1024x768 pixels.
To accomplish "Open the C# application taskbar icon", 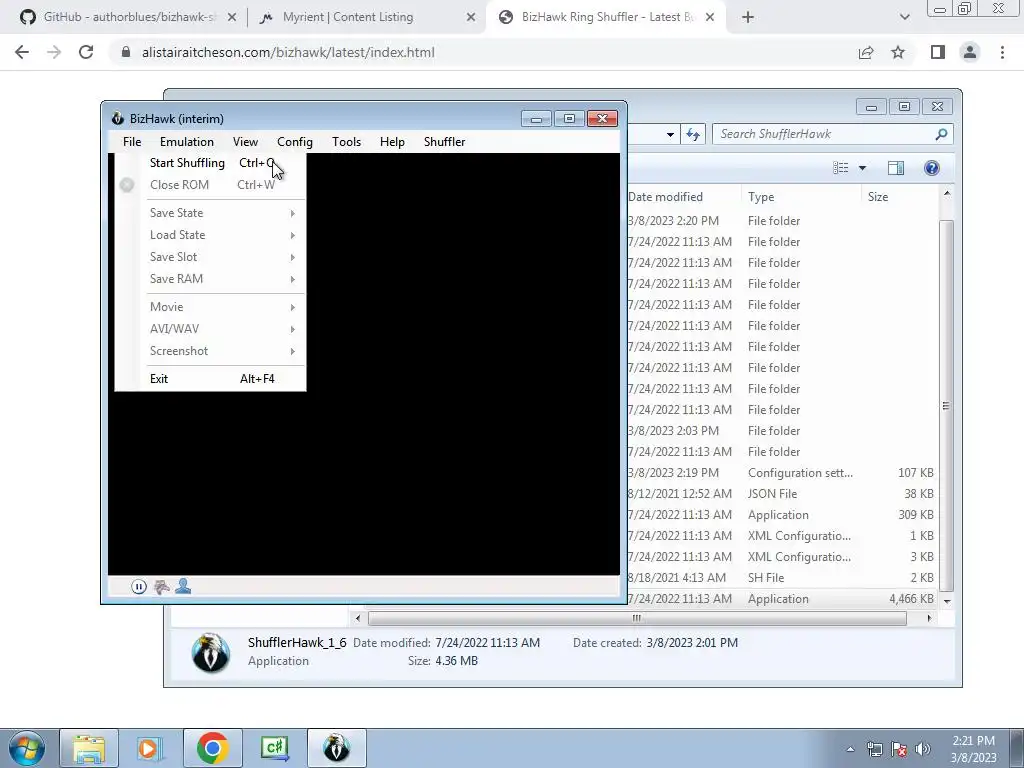I will (274, 748).
